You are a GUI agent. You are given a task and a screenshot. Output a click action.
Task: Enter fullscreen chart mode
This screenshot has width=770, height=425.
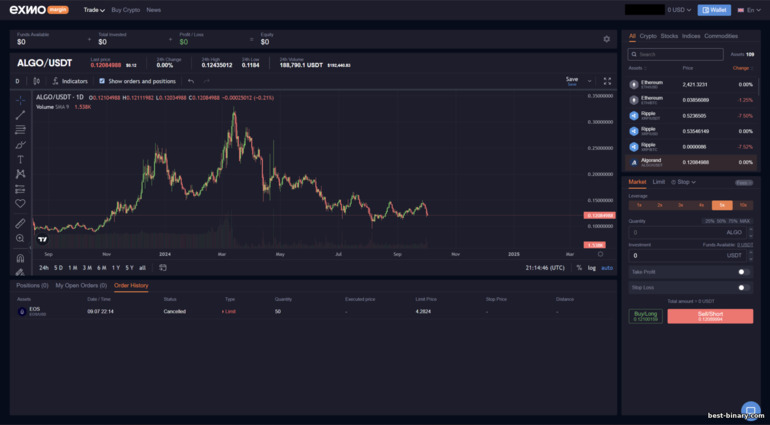click(x=607, y=81)
